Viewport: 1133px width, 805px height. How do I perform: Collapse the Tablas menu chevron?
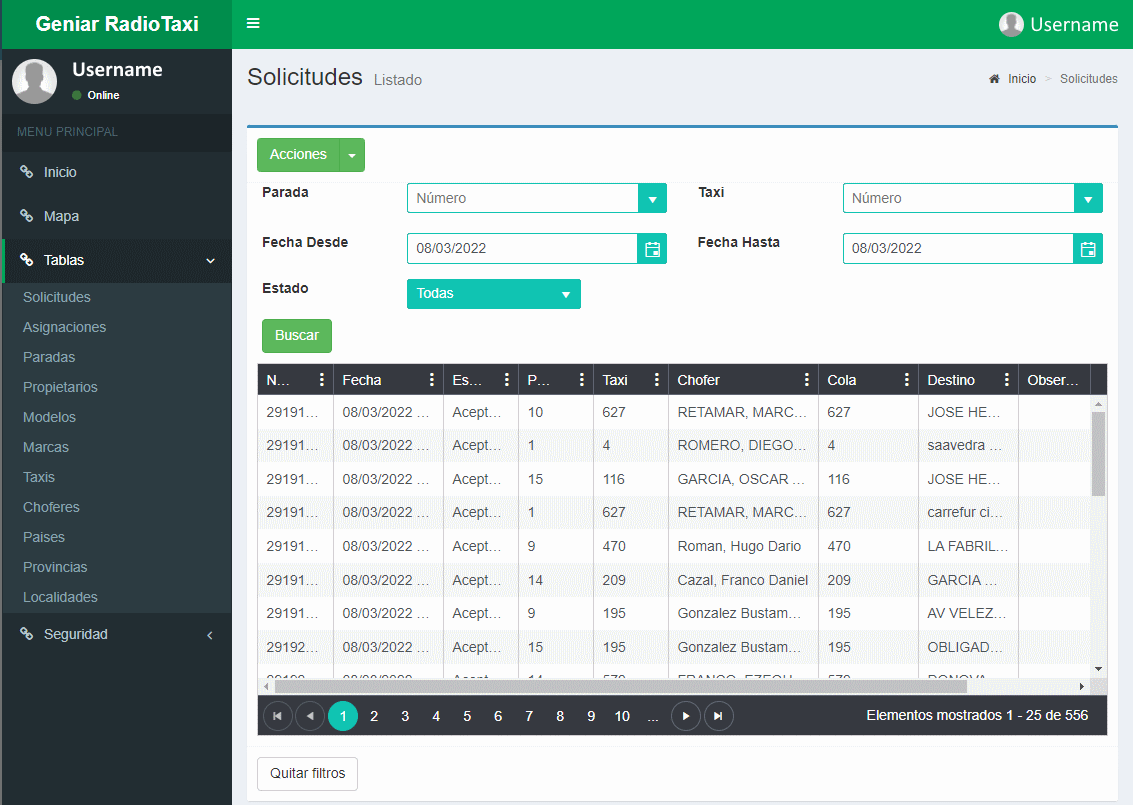pyautogui.click(x=210, y=261)
